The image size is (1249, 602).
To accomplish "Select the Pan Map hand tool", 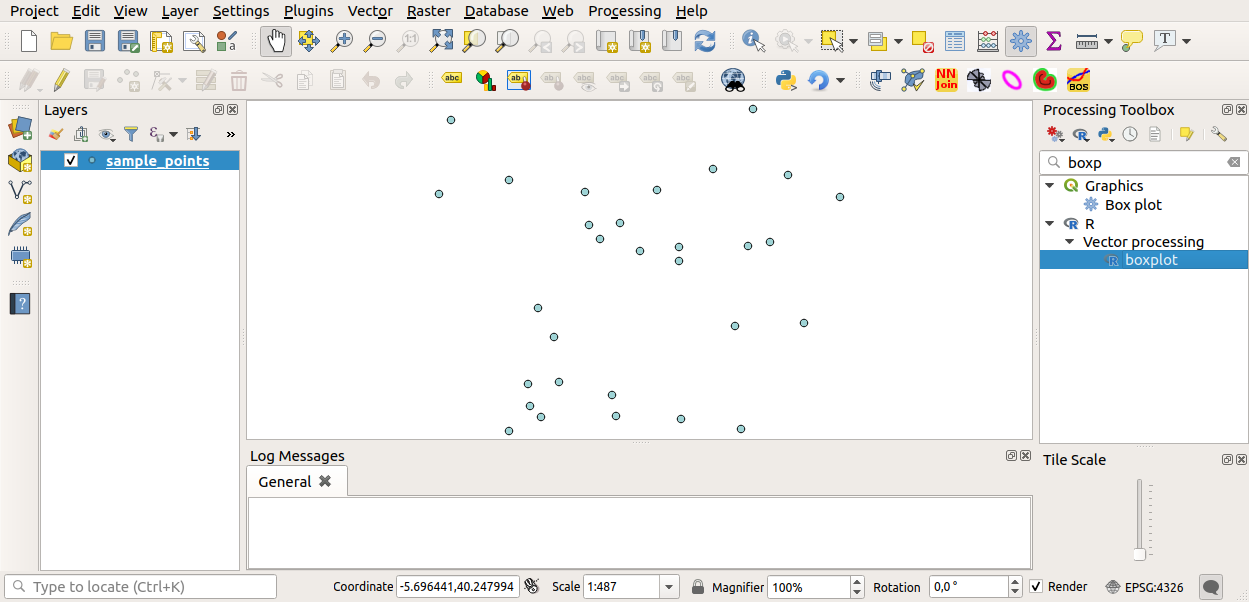I will point(276,41).
